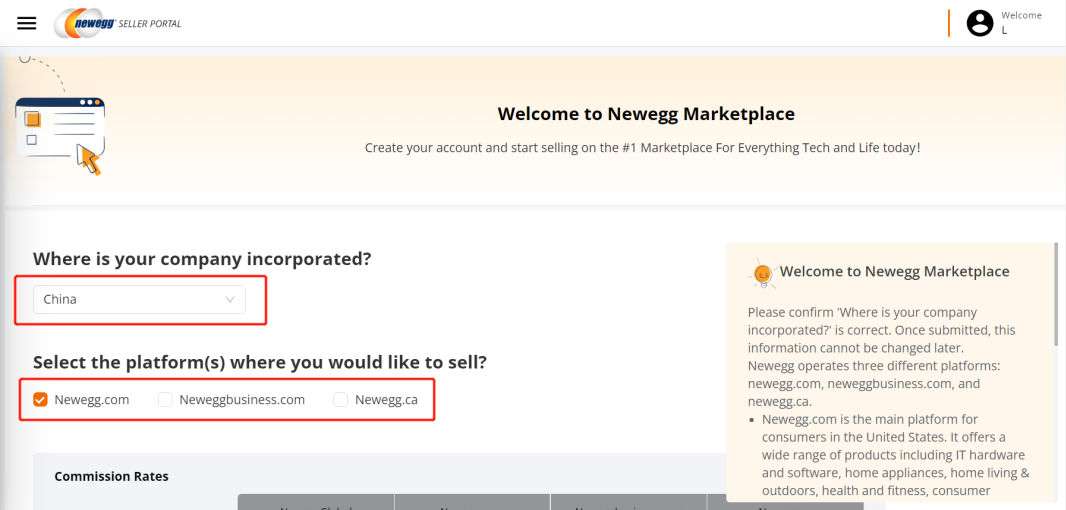
Task: Open the hamburger navigation menu
Action: pos(27,23)
